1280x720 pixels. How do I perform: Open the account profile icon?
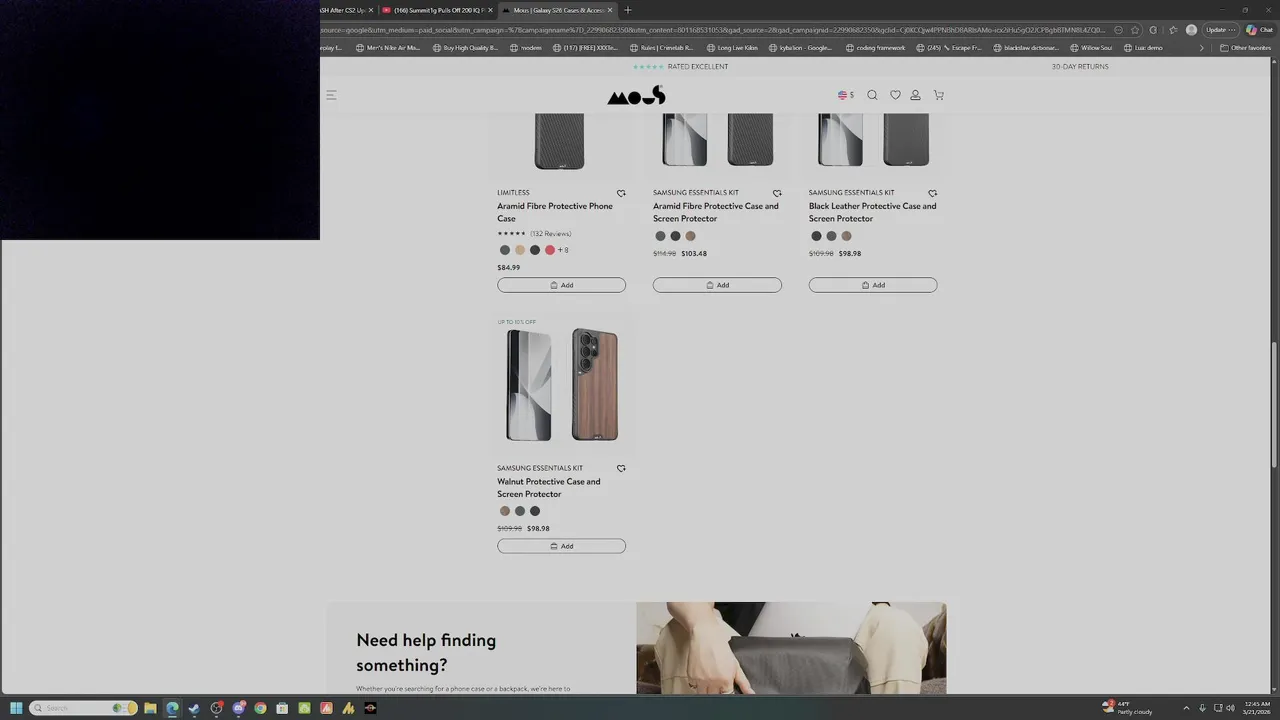point(915,95)
